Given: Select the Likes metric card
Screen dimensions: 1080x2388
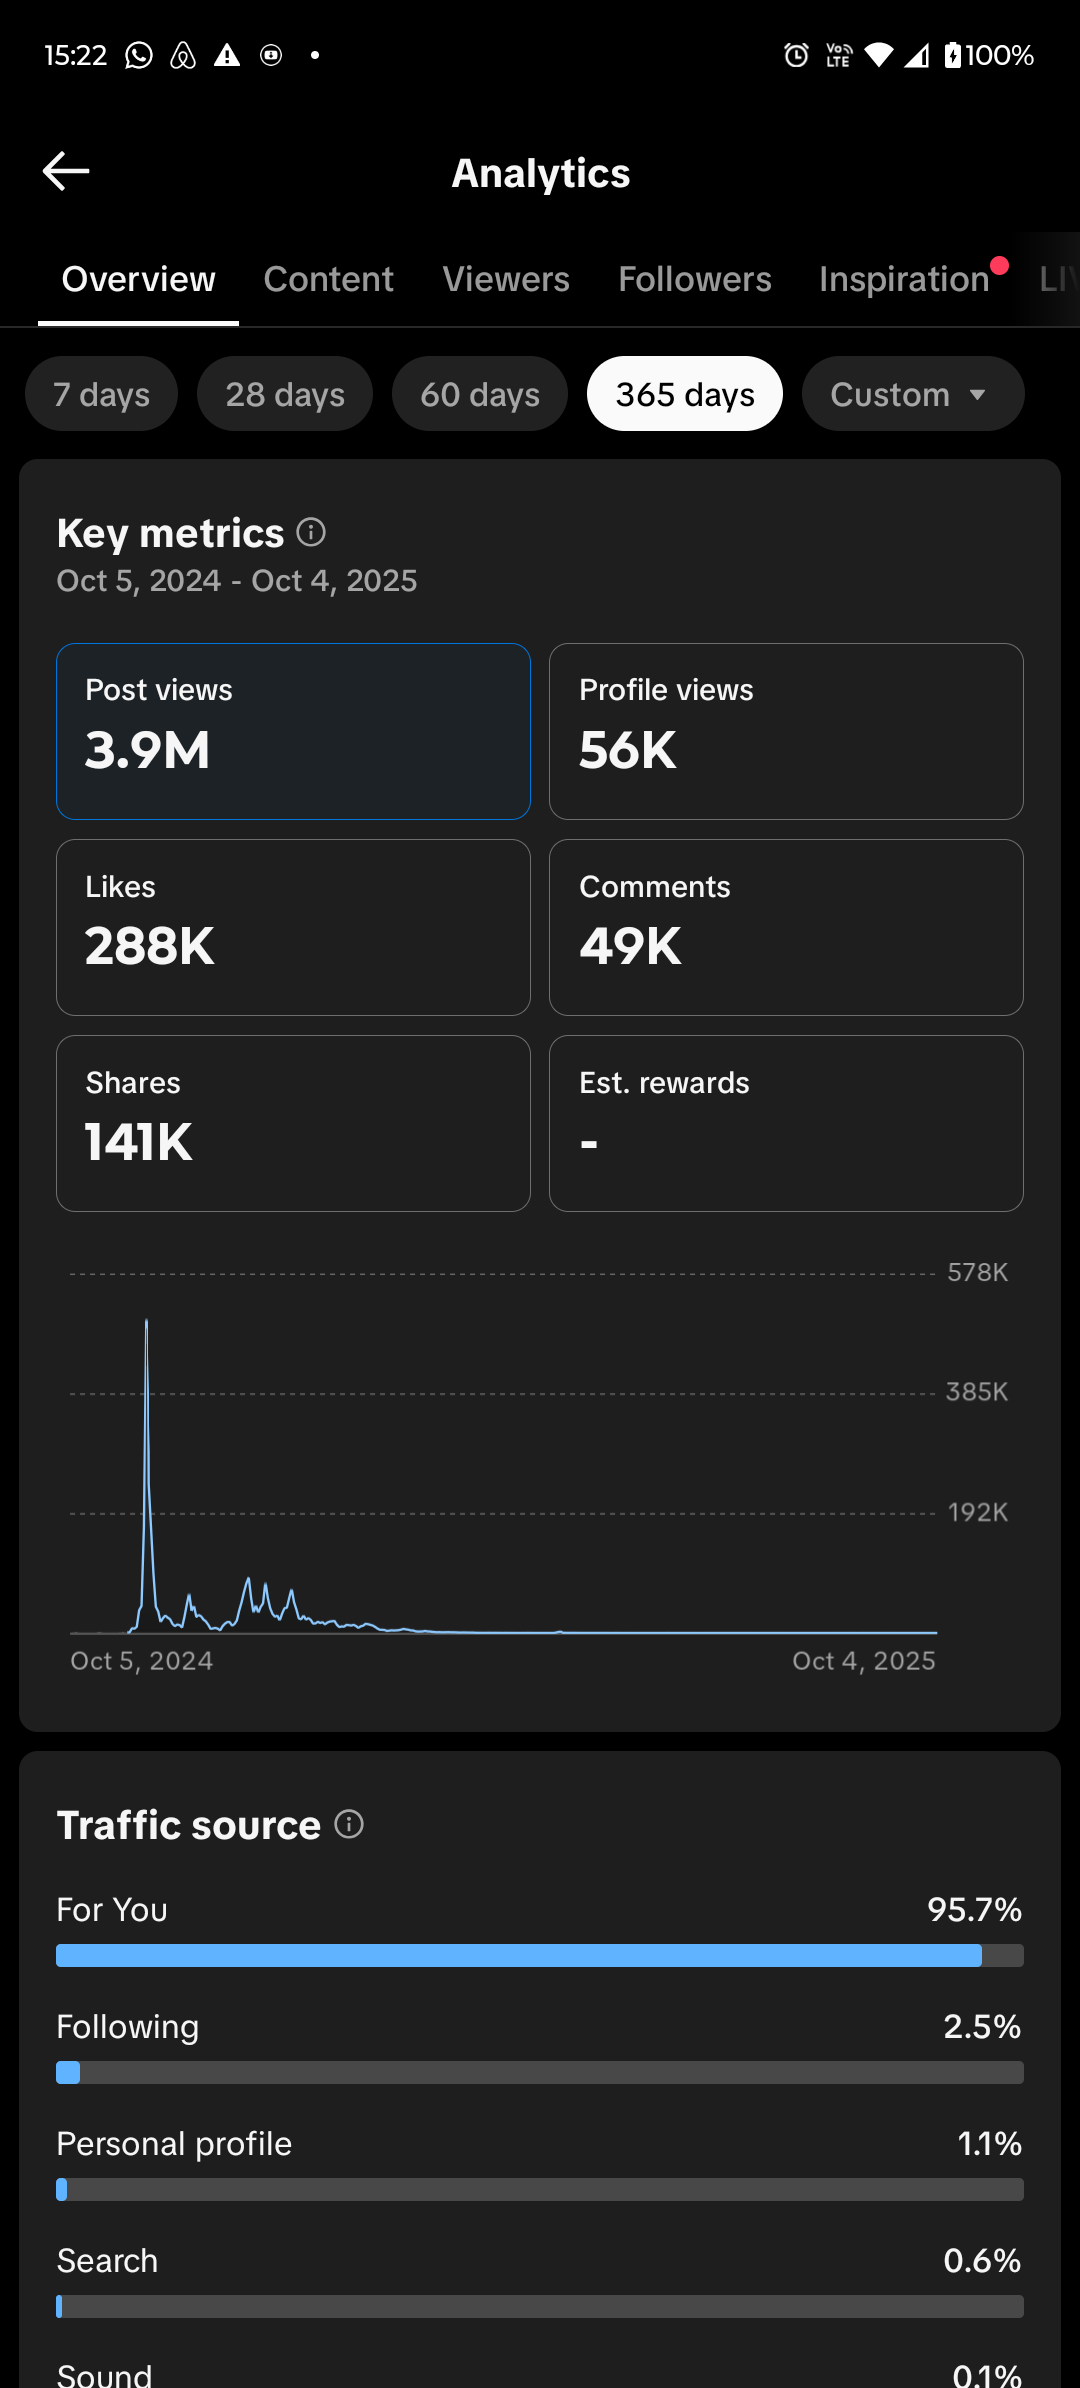Looking at the screenshot, I should pos(293,927).
